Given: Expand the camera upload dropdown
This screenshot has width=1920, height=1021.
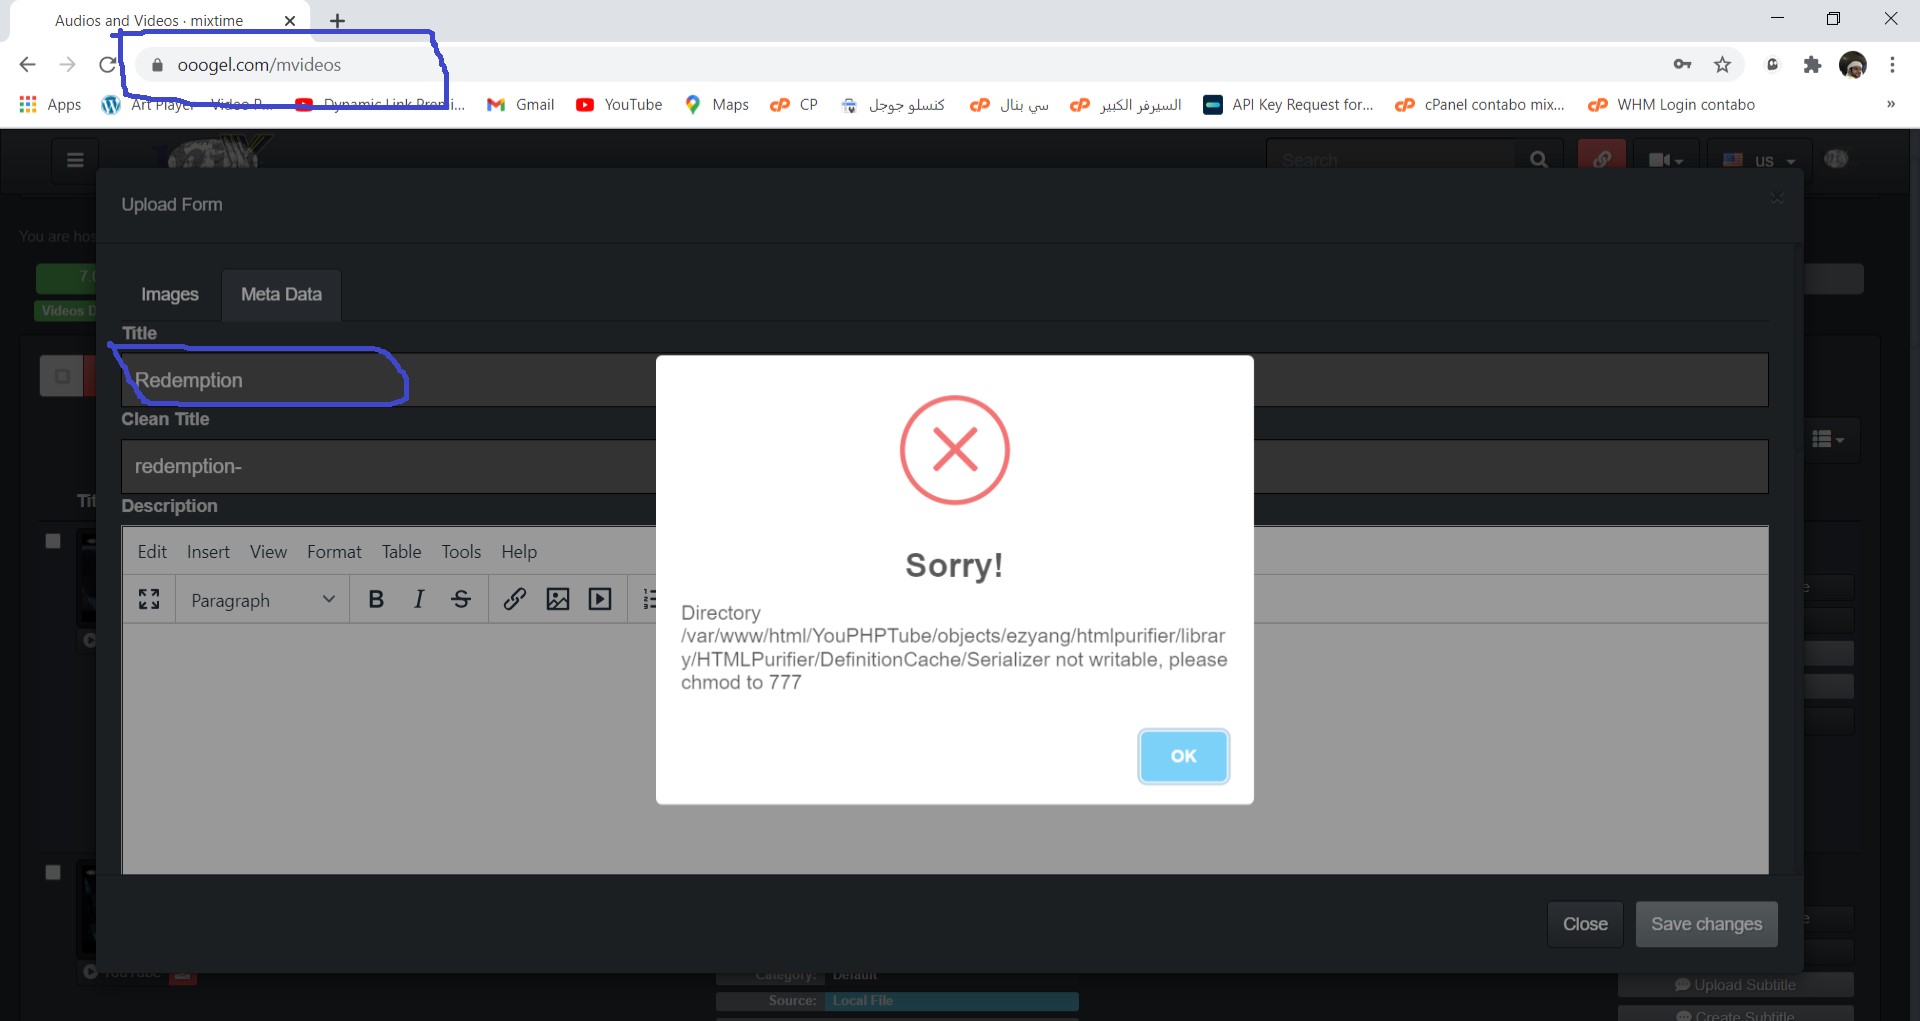Looking at the screenshot, I should click(1665, 160).
